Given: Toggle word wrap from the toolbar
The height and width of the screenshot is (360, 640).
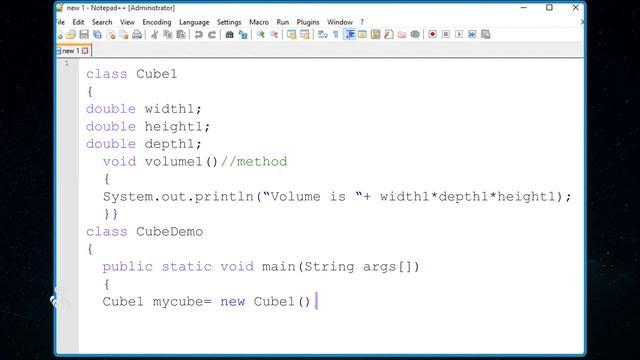Looking at the screenshot, I should pyautogui.click(x=322, y=35).
